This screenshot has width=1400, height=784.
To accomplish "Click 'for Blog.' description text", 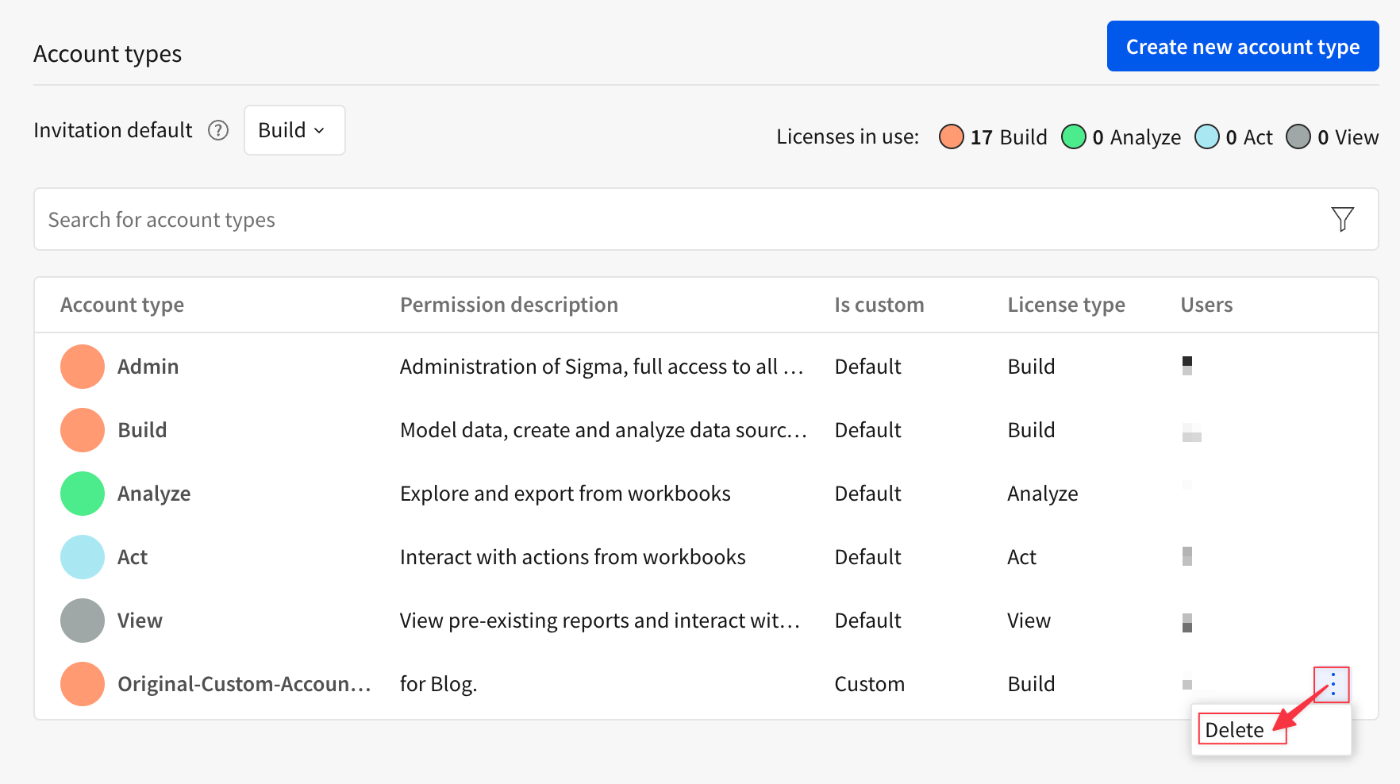I will [x=438, y=684].
